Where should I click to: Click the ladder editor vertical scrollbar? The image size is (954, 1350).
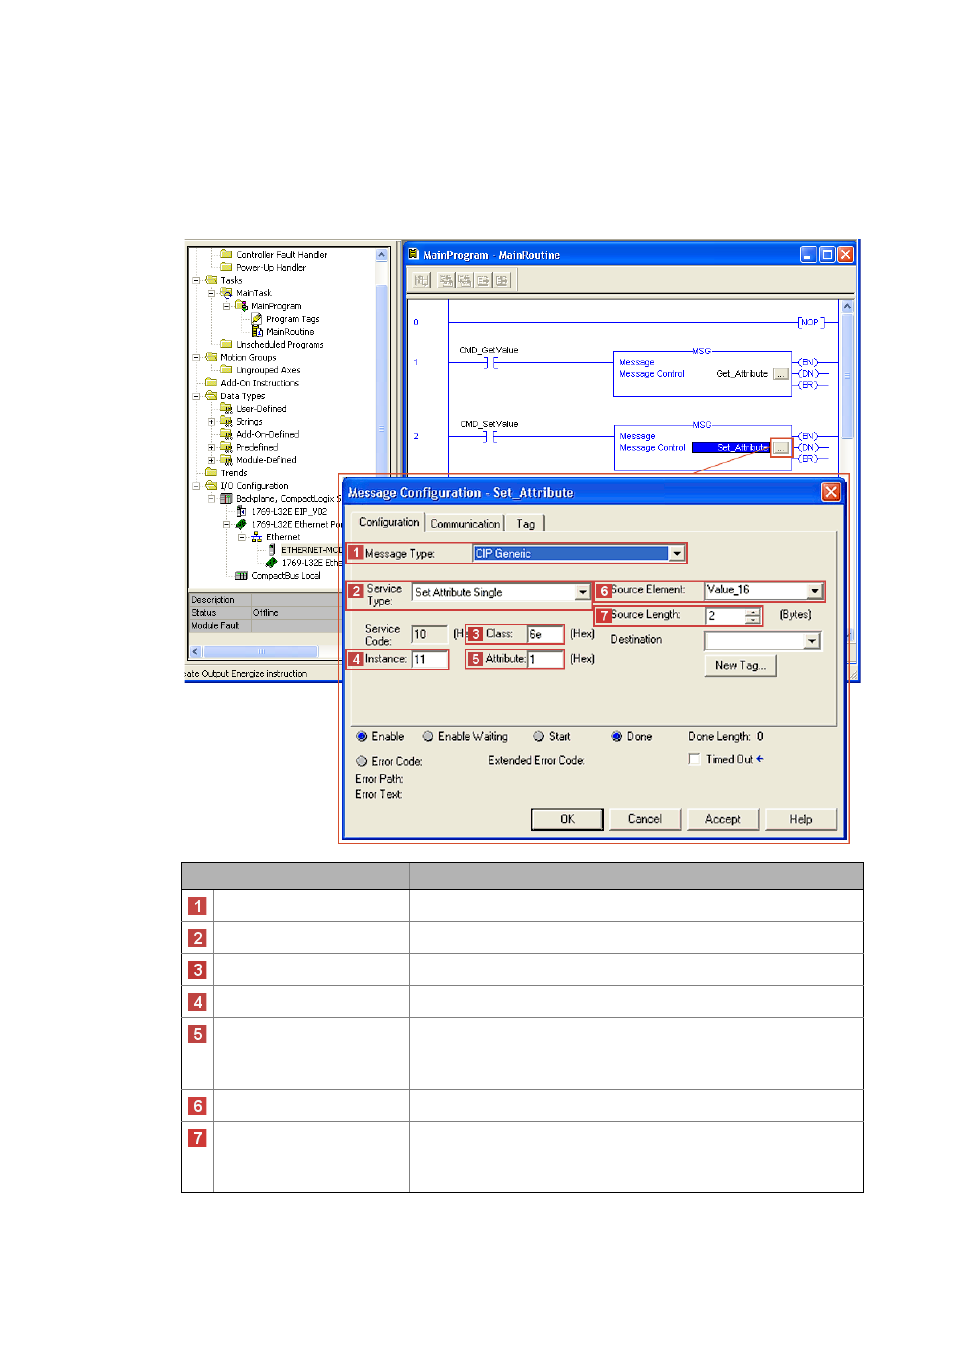pos(847,470)
